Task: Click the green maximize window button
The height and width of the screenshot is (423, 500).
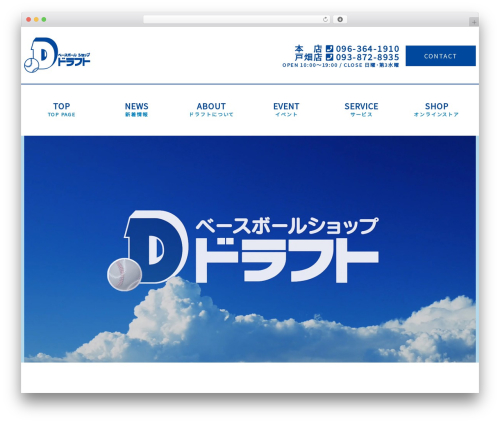Action: [44, 20]
